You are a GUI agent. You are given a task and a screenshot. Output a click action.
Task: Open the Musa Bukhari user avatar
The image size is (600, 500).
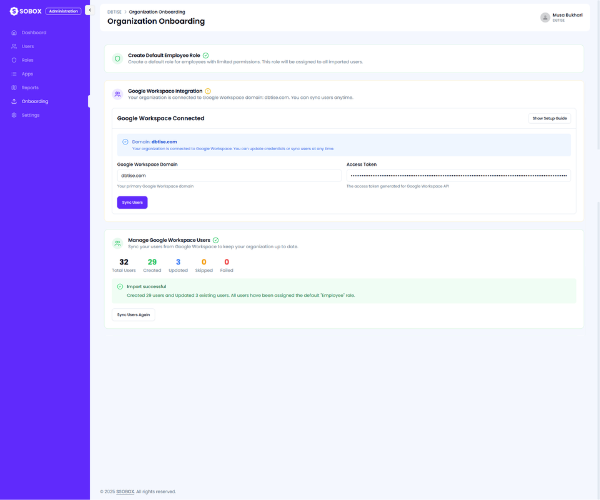pos(545,17)
